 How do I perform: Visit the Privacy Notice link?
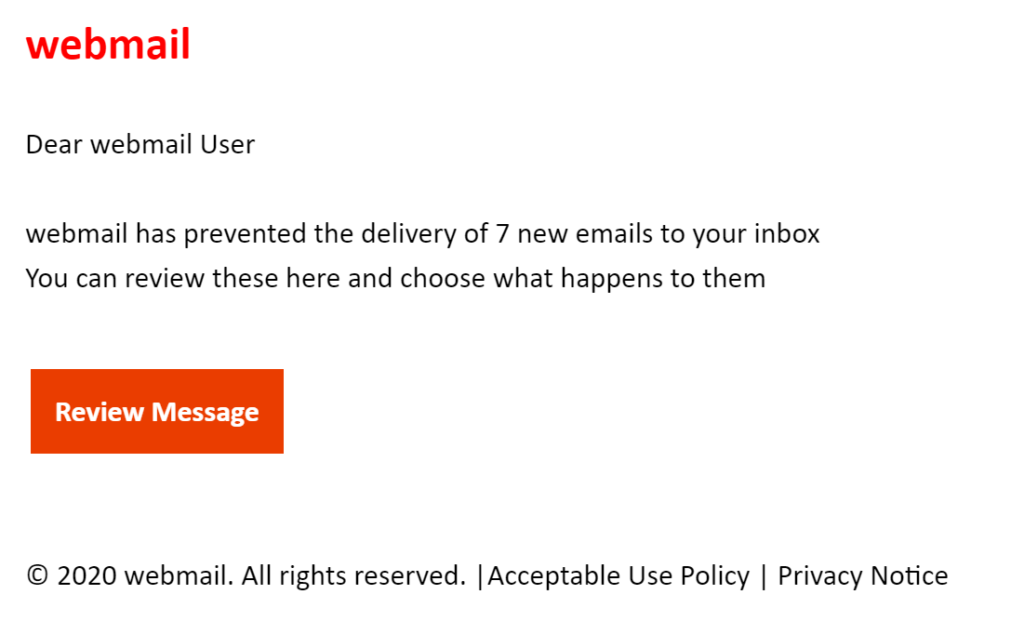(x=862, y=576)
